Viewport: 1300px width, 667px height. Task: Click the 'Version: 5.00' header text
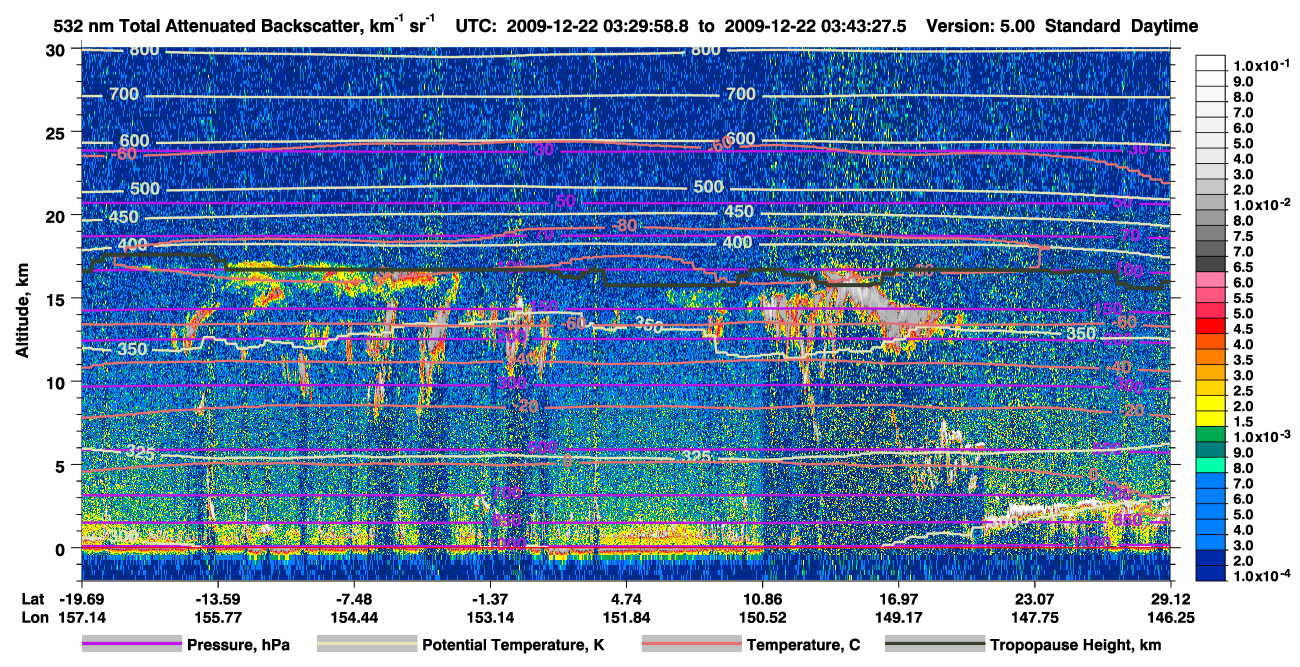pyautogui.click(x=982, y=26)
